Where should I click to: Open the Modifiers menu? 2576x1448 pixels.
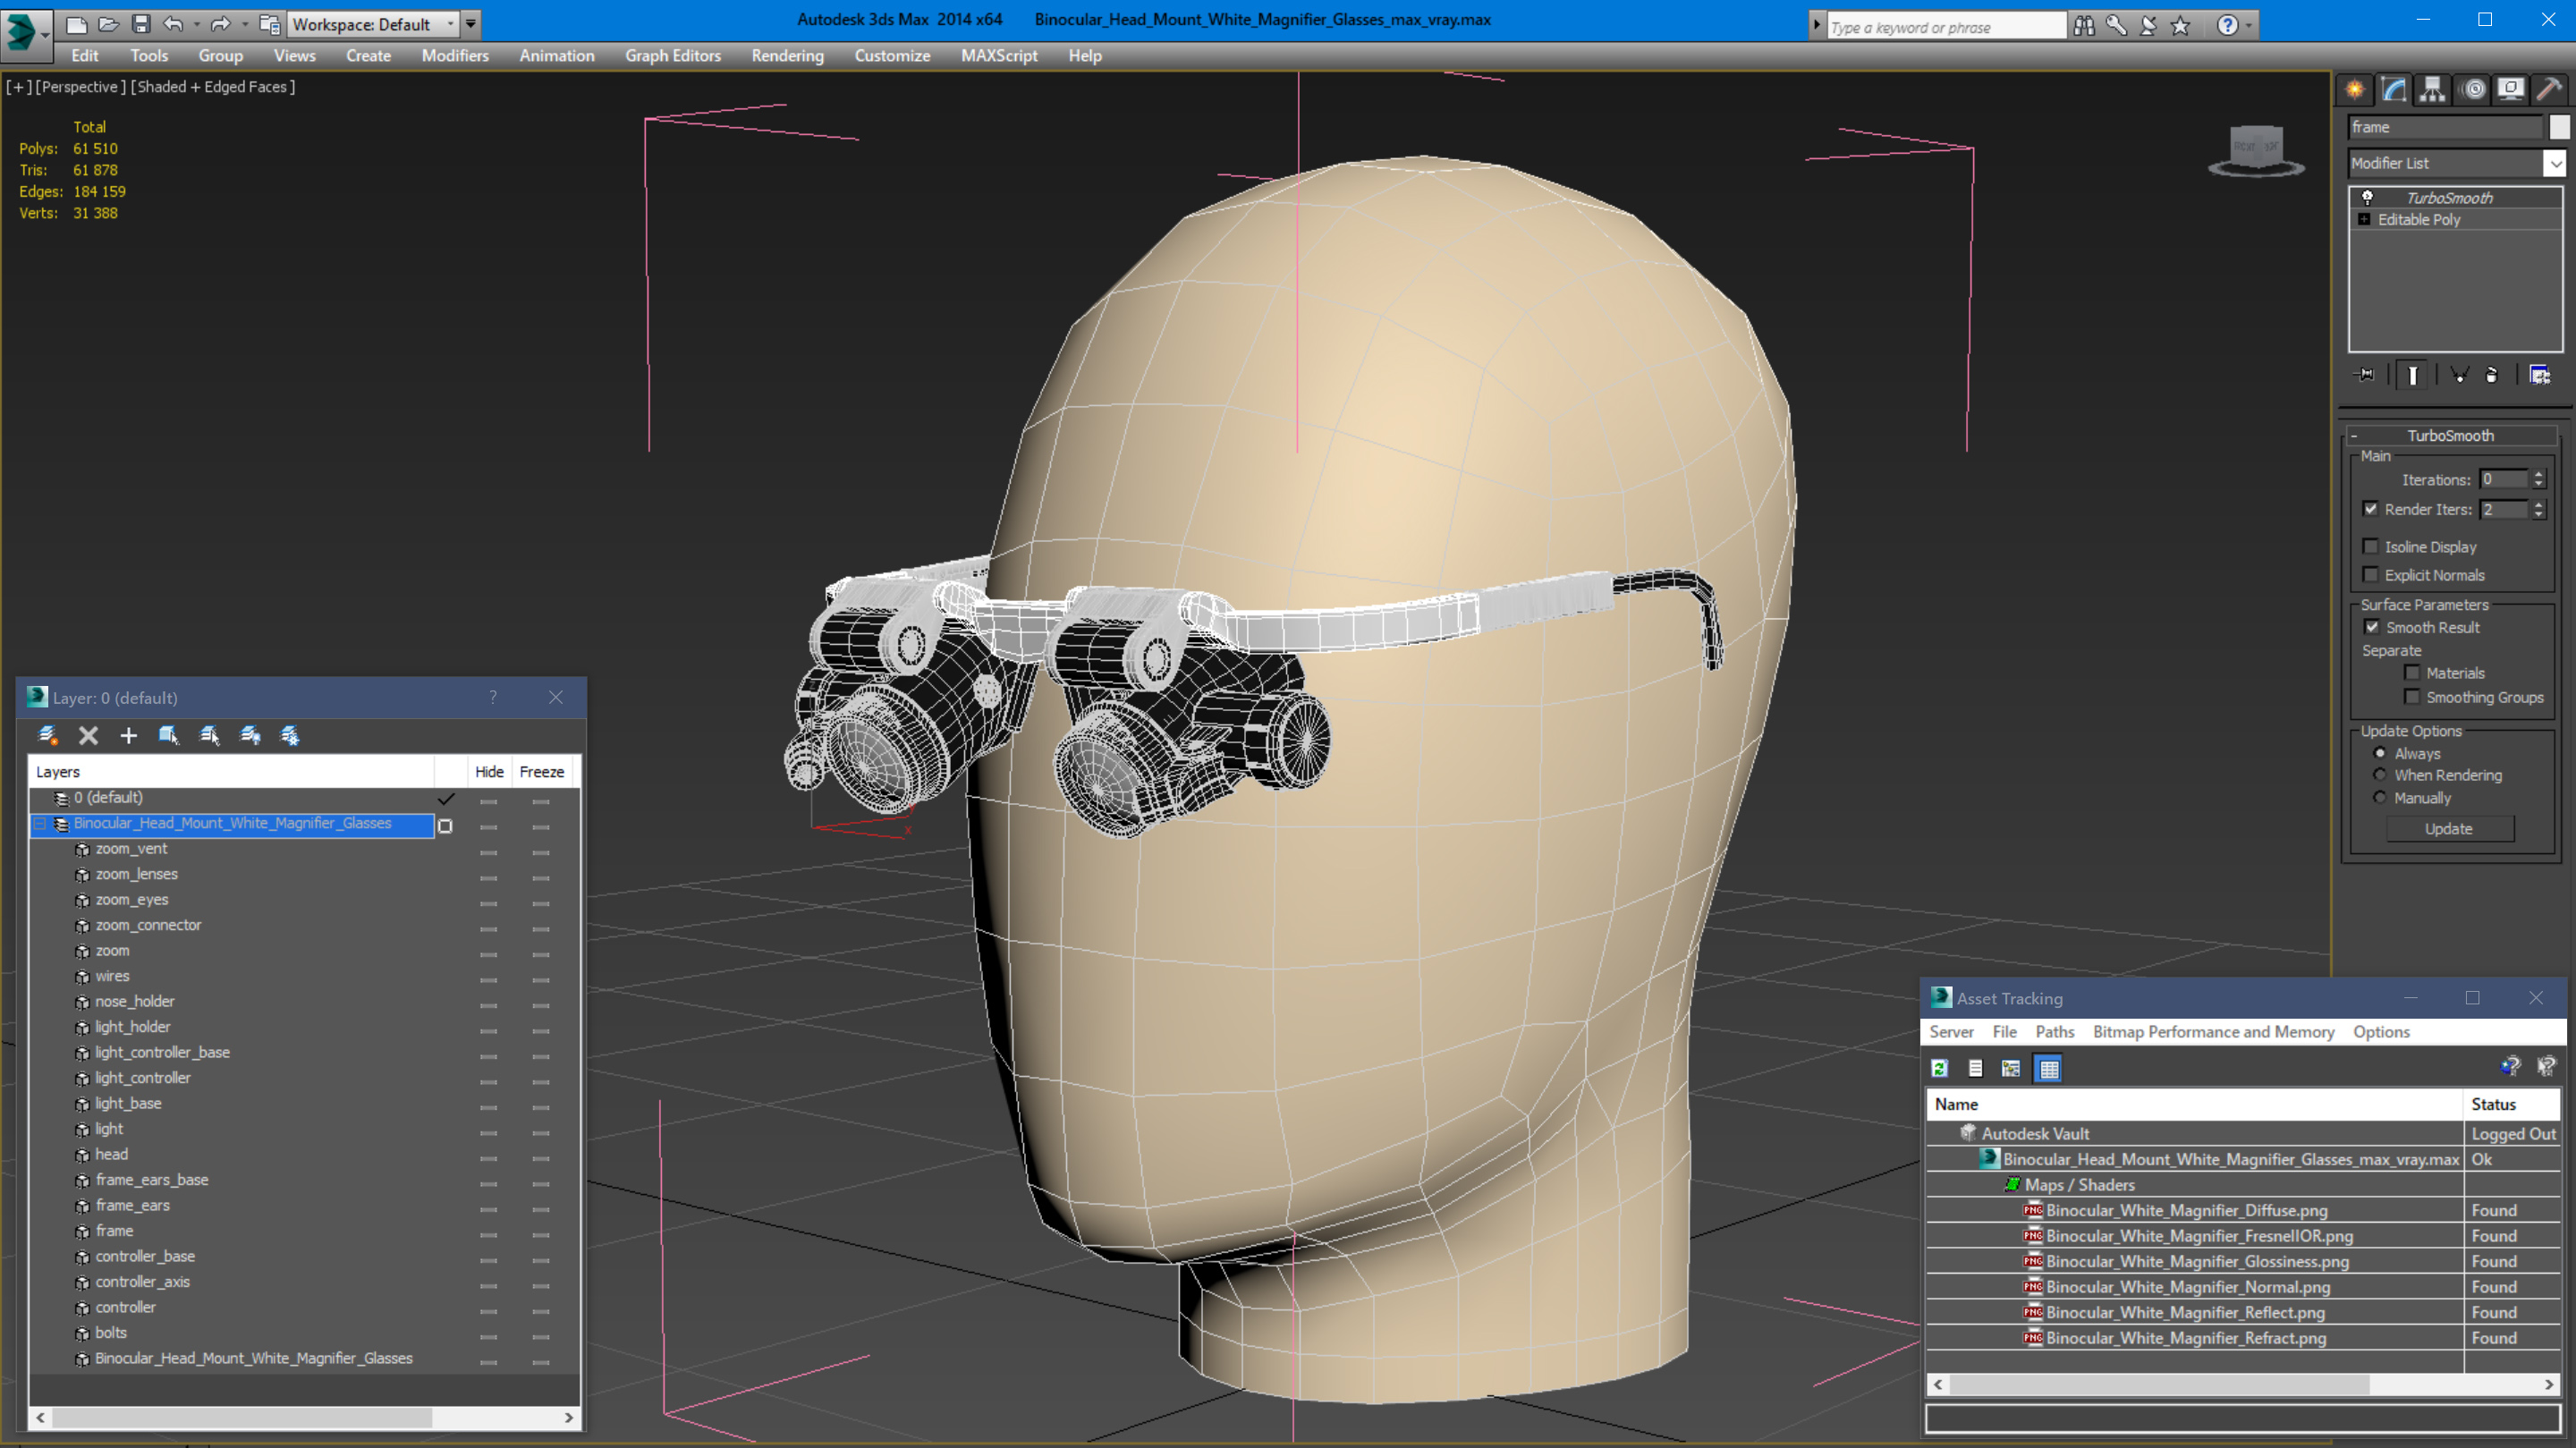(455, 56)
